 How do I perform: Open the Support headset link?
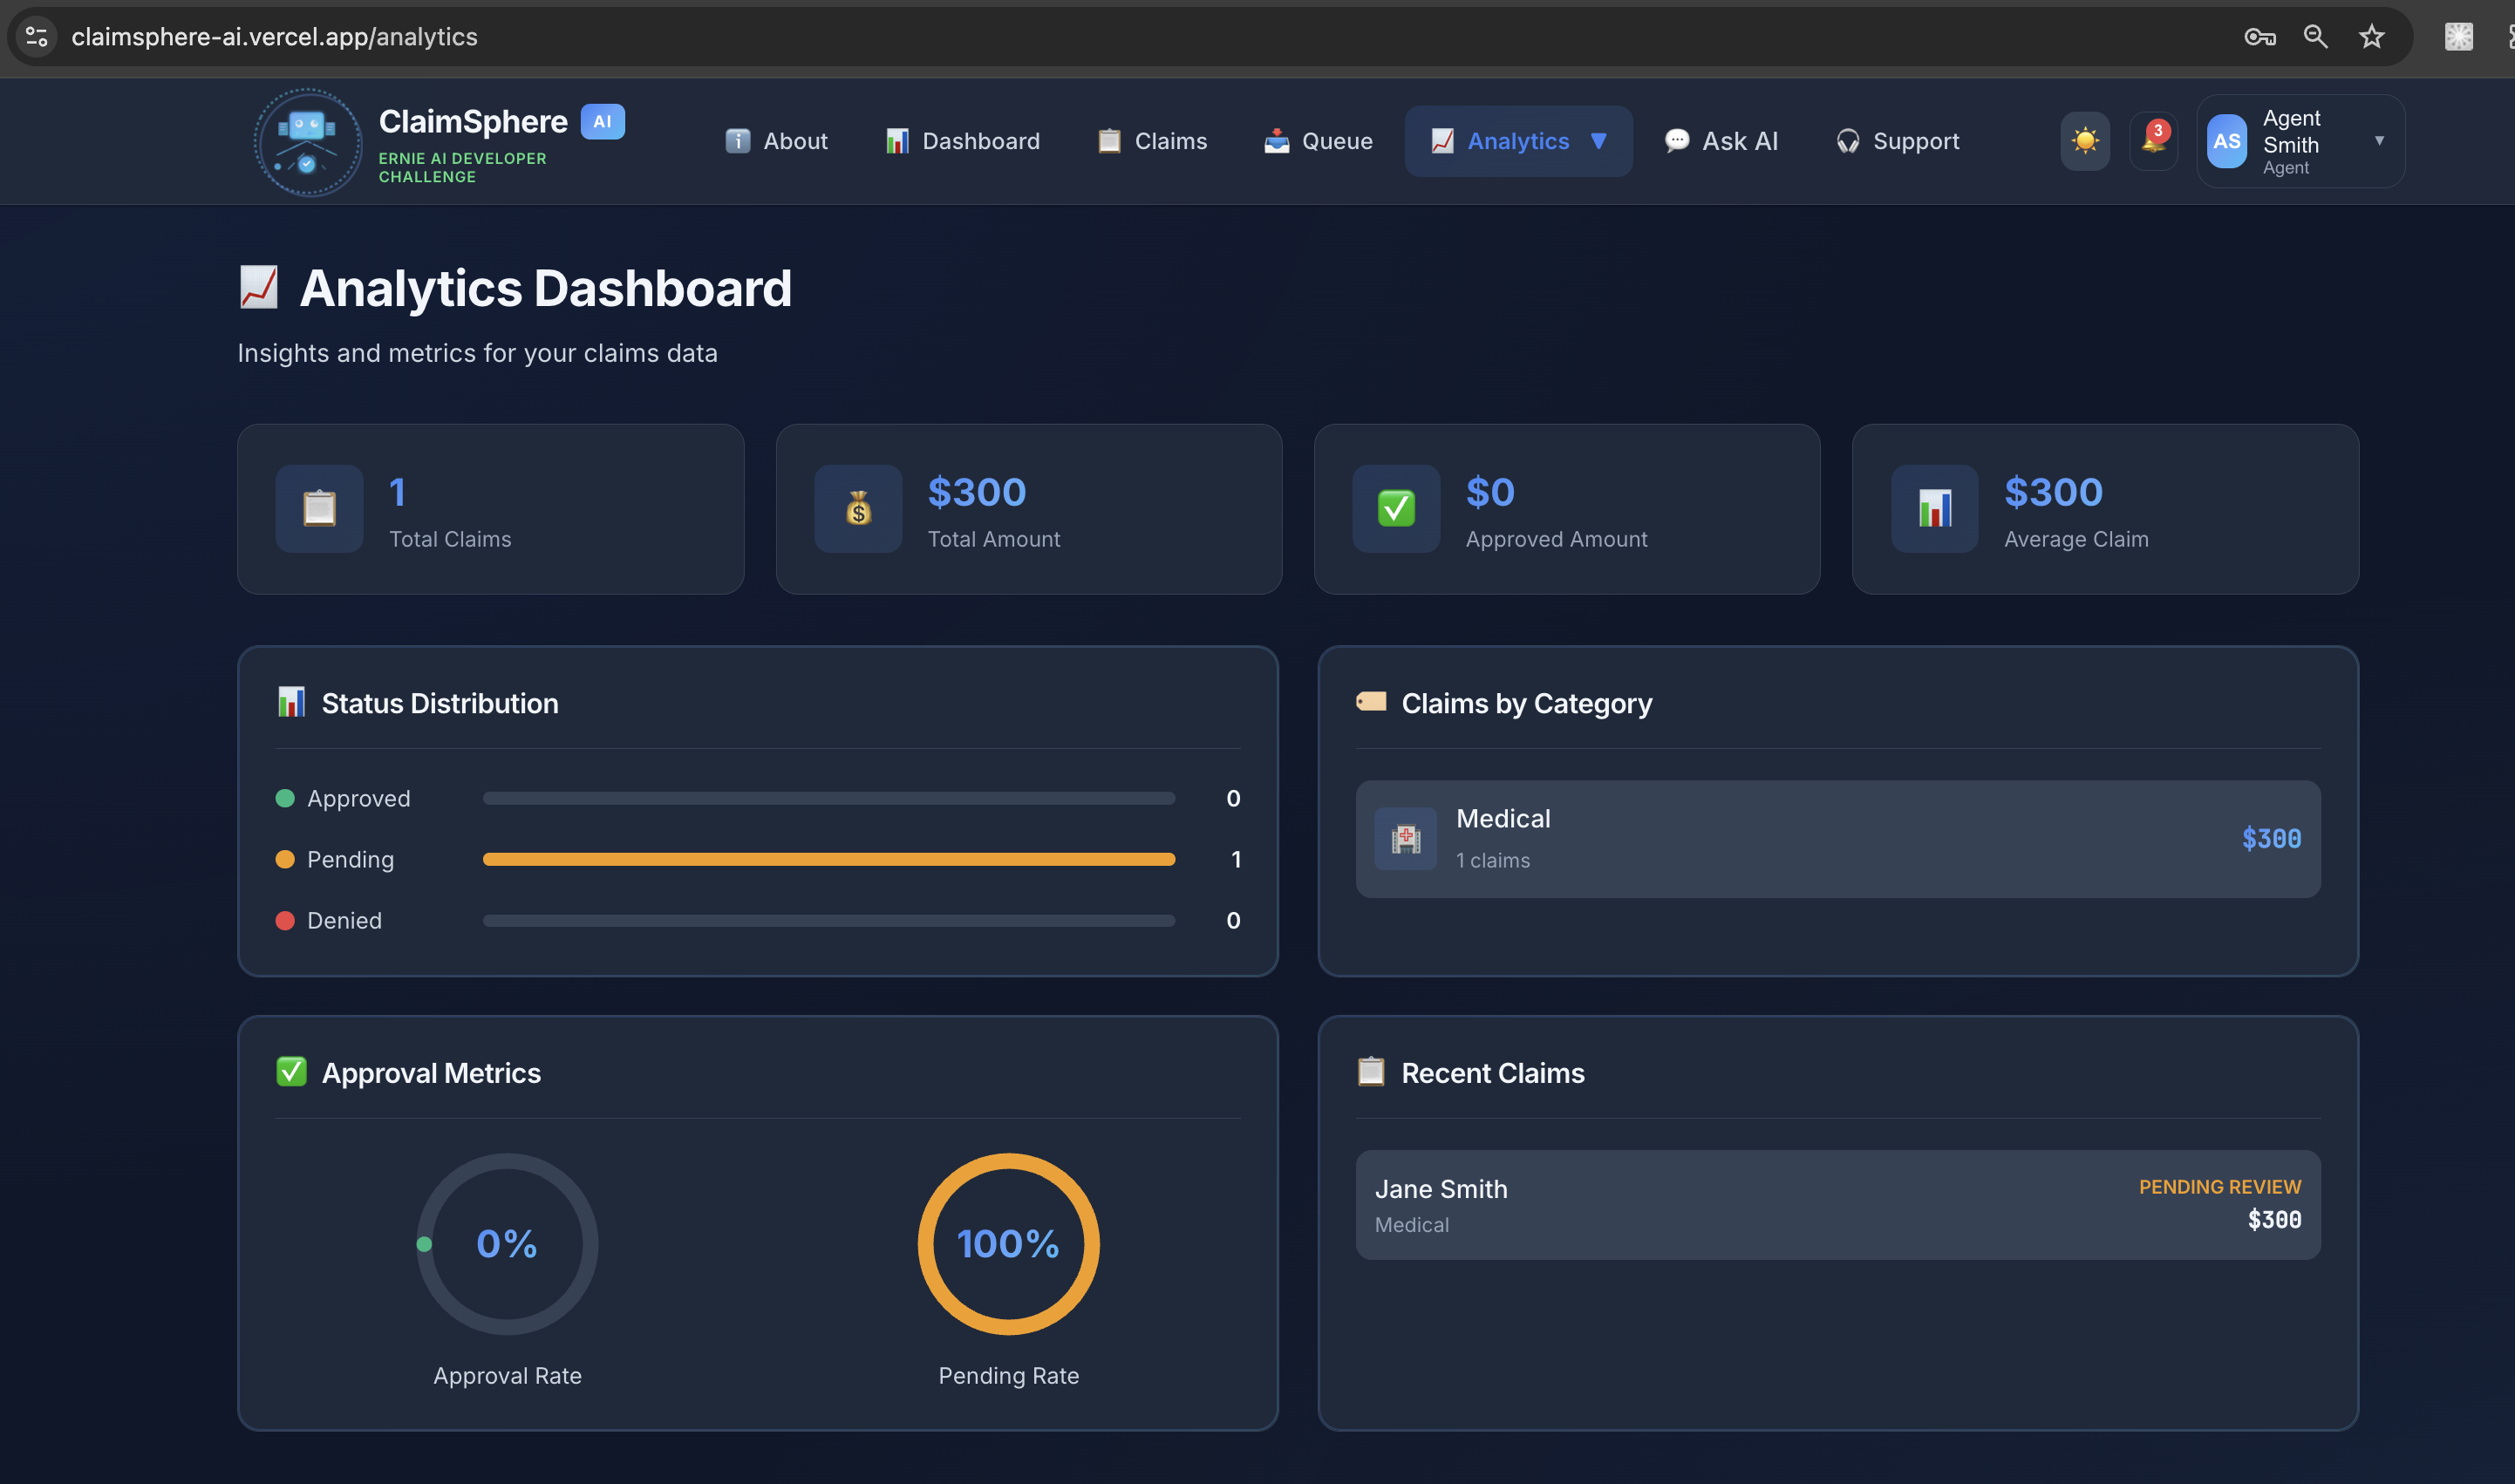tap(1897, 141)
